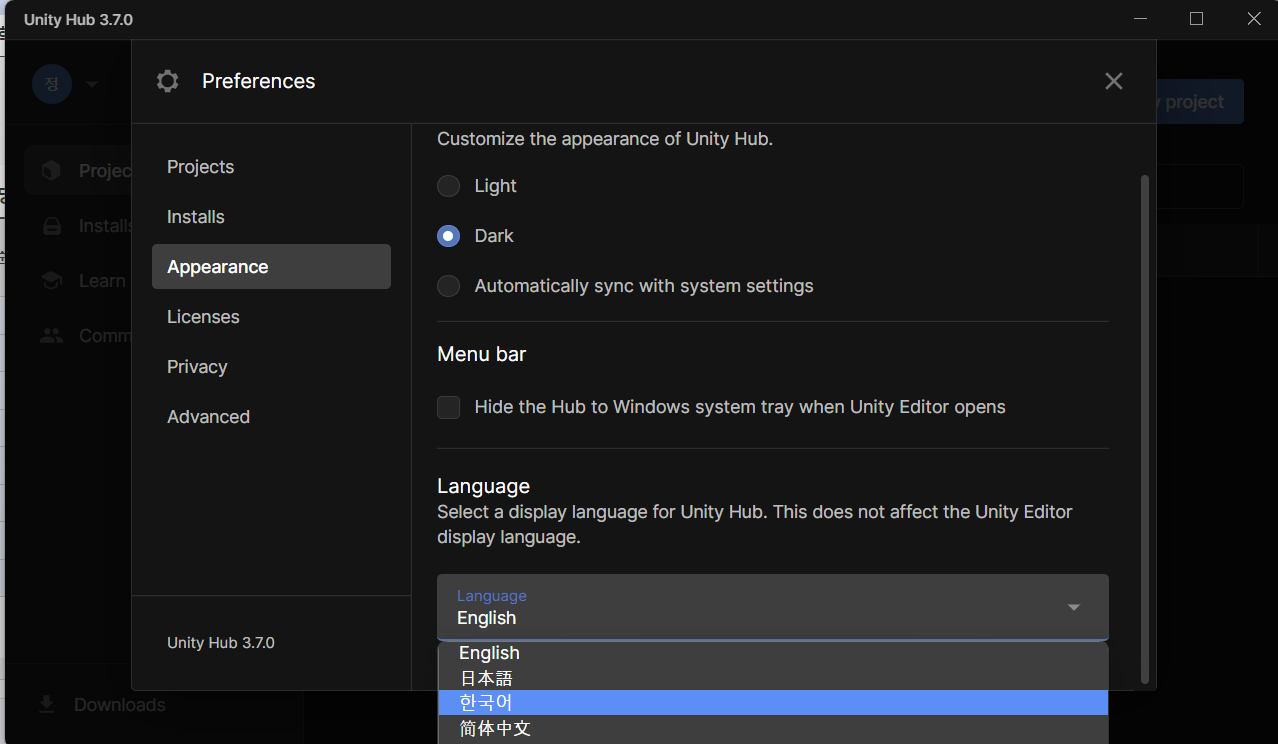Open the account avatar in Unity Hub
The width and height of the screenshot is (1278, 744).
click(x=52, y=84)
